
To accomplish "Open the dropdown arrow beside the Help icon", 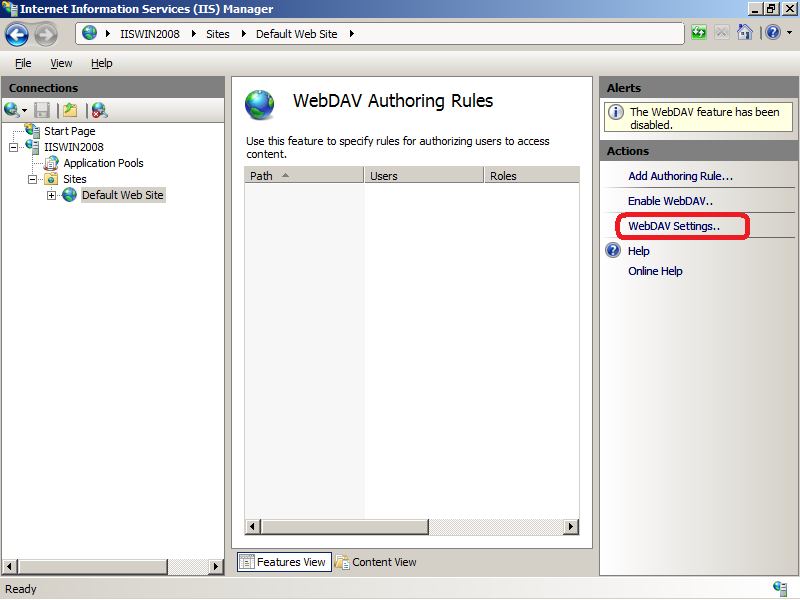I will pos(789,33).
